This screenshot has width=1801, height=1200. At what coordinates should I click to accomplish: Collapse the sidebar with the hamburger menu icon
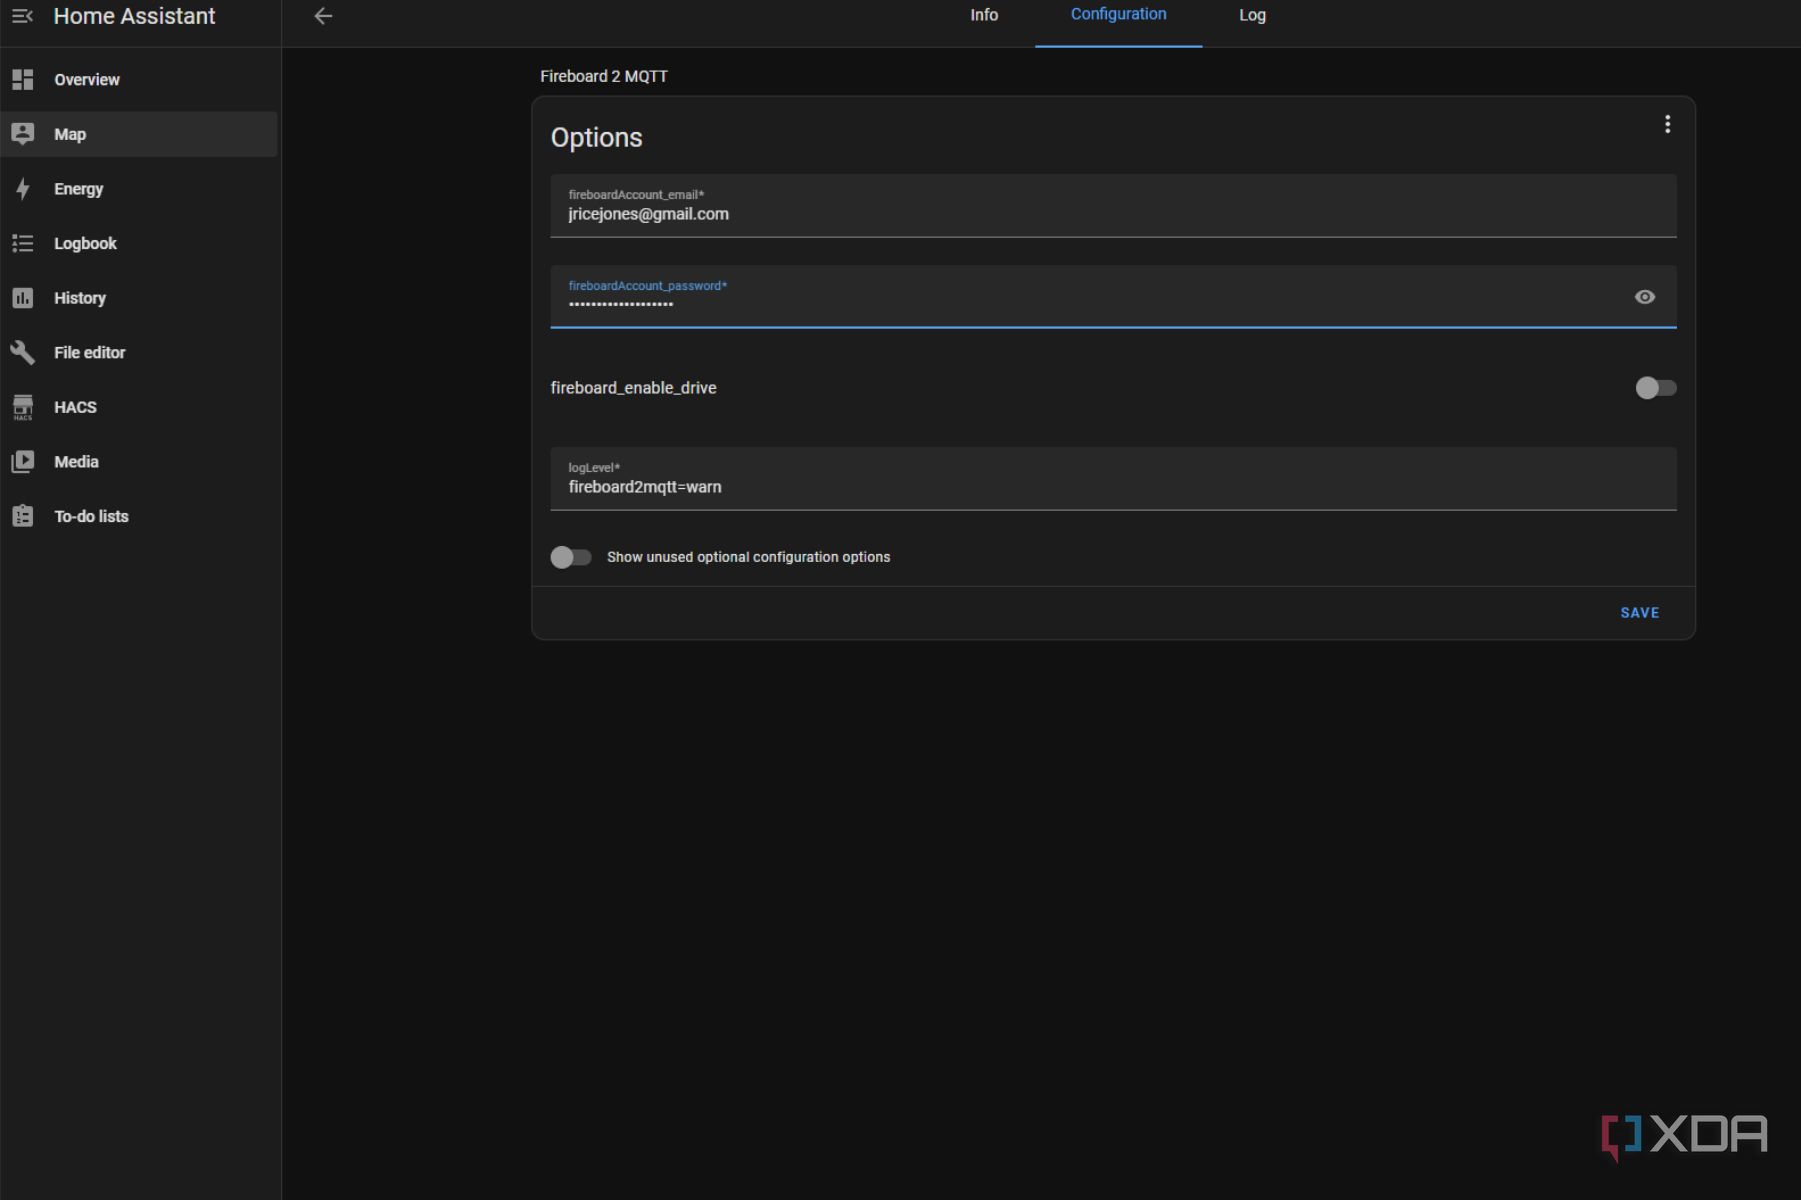click(x=22, y=16)
